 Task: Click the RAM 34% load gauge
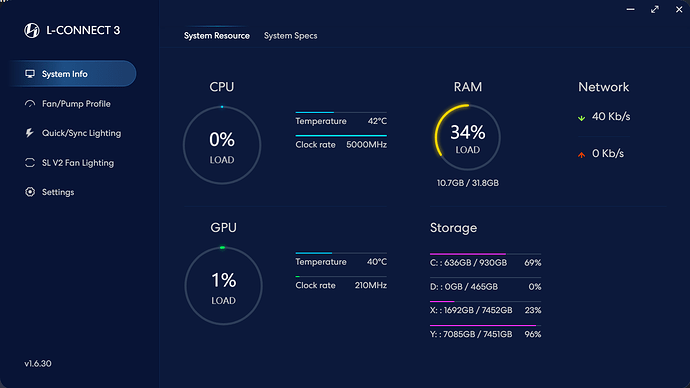coord(467,137)
